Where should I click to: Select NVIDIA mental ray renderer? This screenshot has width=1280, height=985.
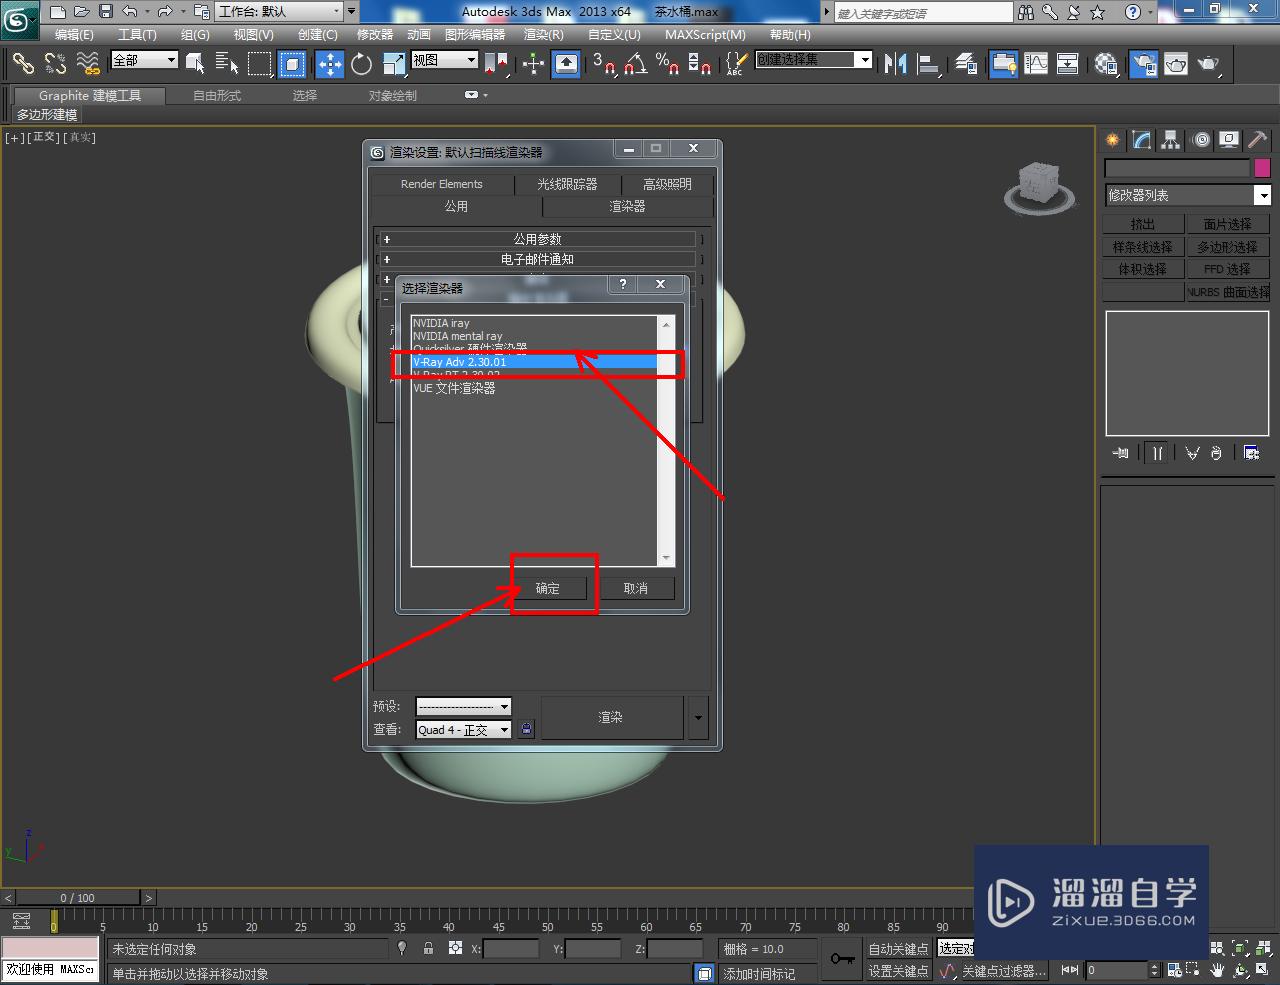tap(534, 336)
